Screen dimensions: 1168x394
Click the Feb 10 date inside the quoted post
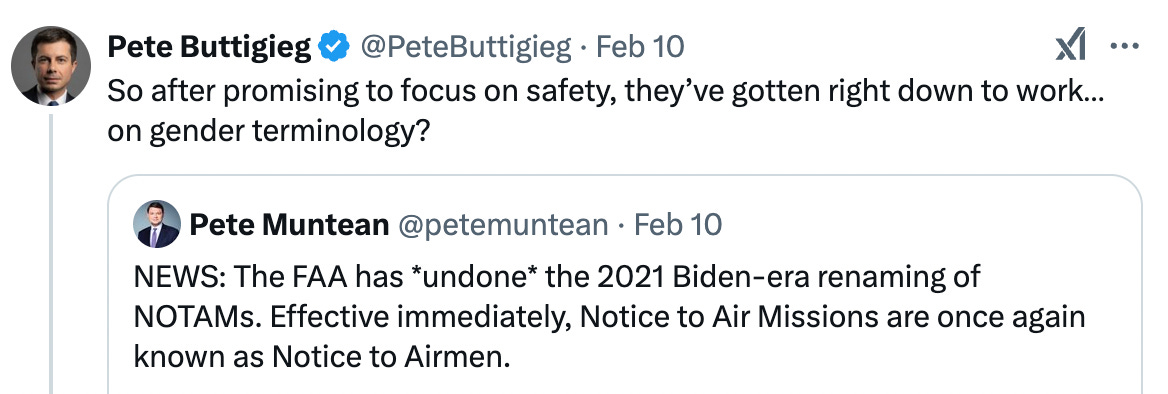coord(677,224)
